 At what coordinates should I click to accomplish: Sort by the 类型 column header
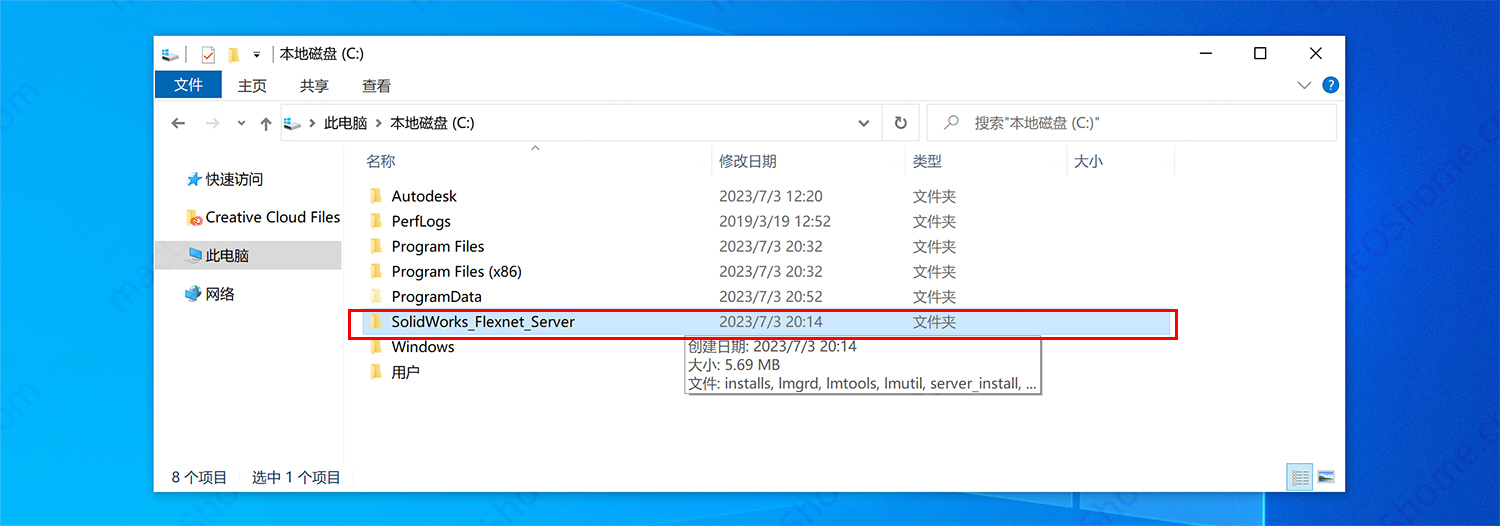[x=927, y=161]
